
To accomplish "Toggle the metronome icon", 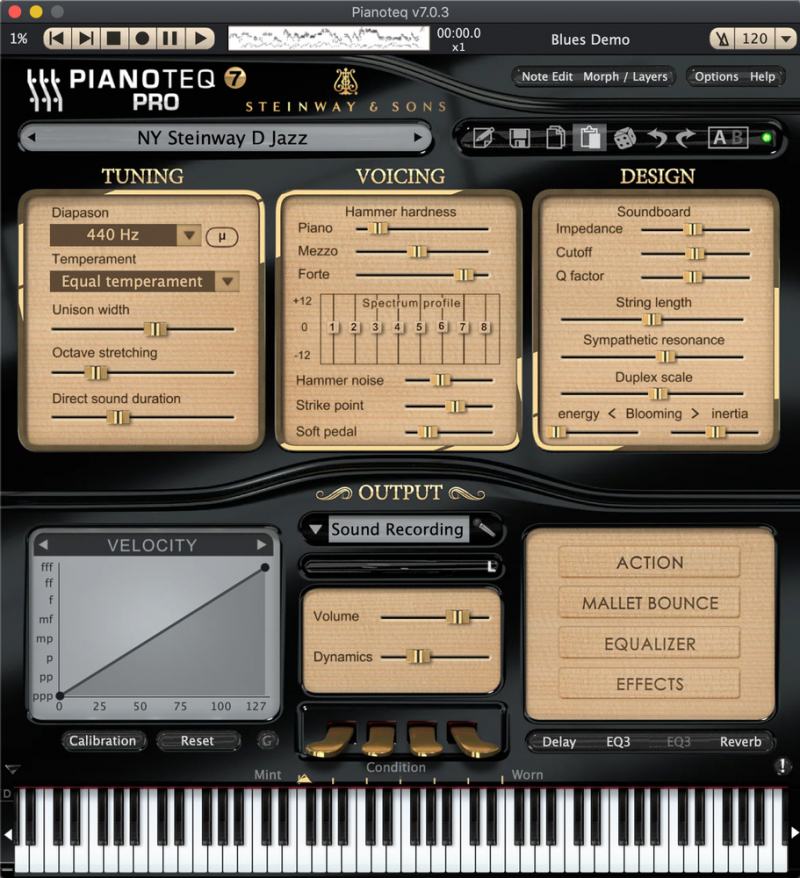I will click(723, 39).
